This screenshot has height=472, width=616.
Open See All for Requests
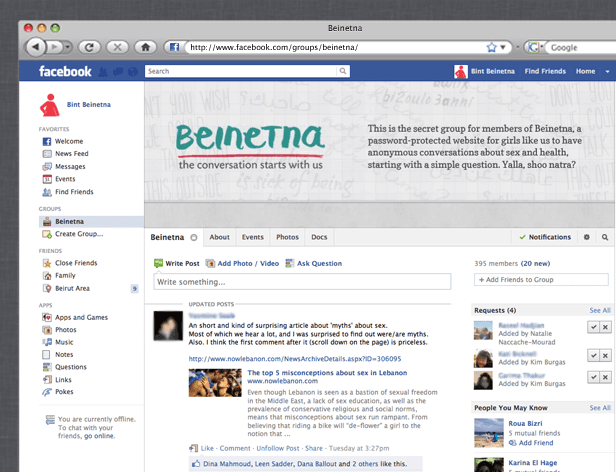pyautogui.click(x=600, y=310)
